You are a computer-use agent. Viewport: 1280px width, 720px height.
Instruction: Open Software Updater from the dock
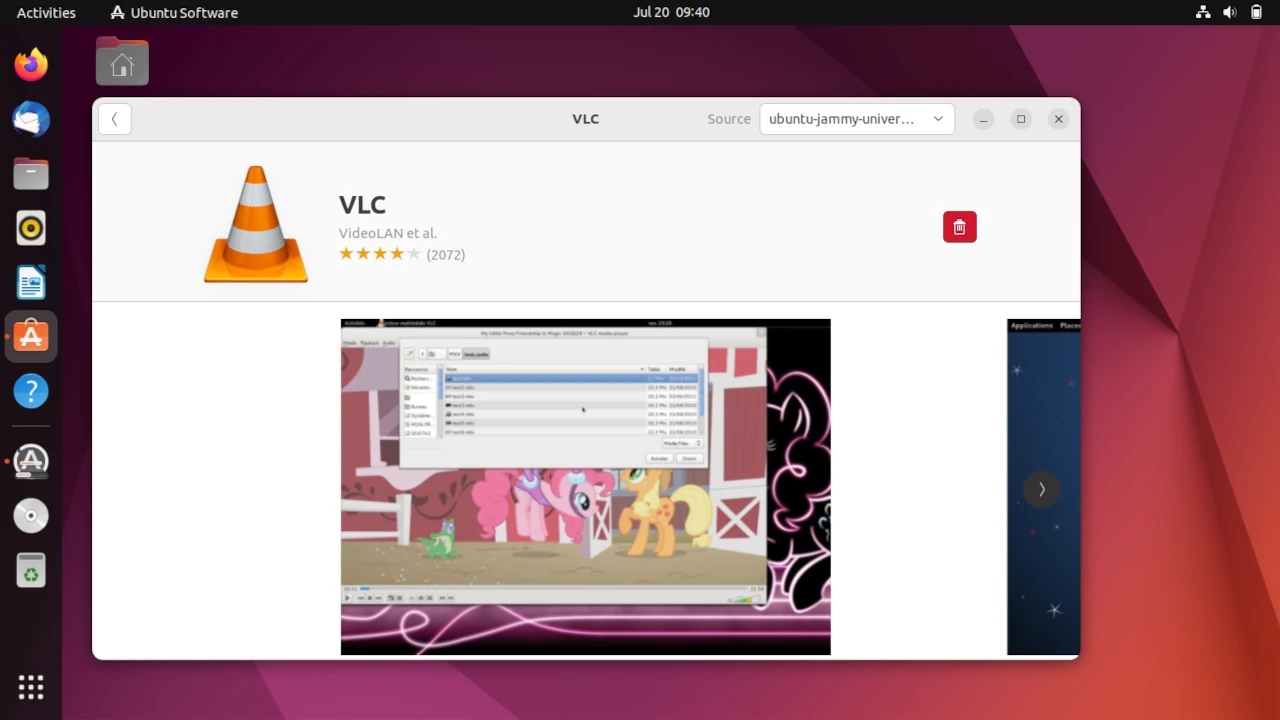point(31,461)
